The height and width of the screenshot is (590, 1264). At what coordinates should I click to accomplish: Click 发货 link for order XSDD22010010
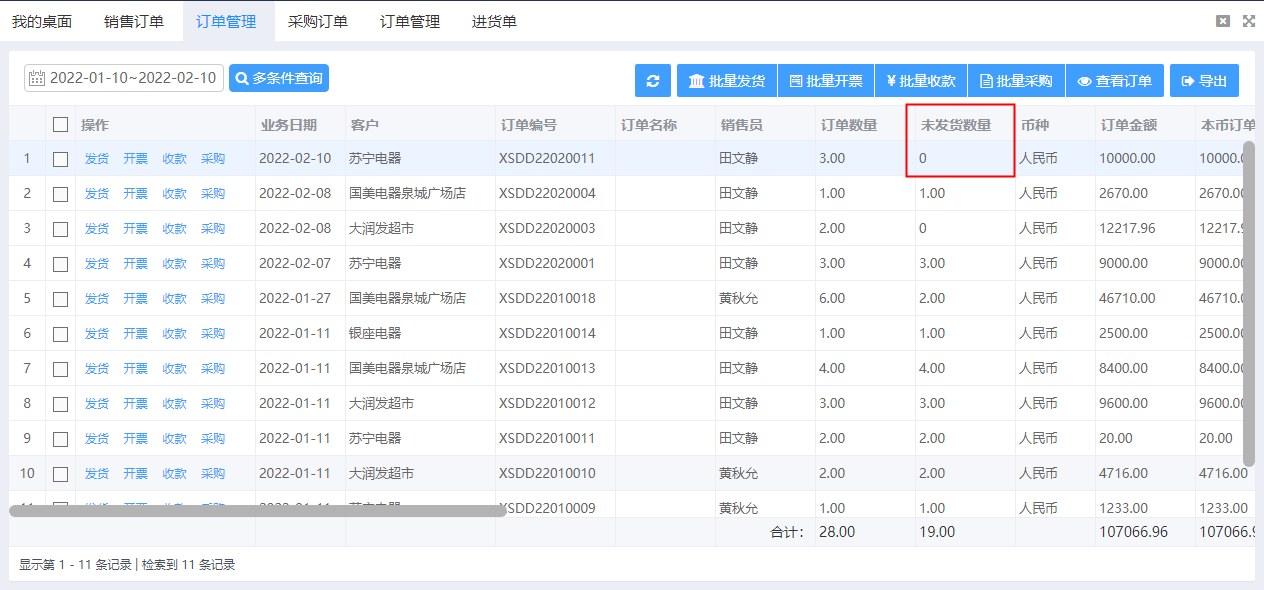click(x=97, y=474)
